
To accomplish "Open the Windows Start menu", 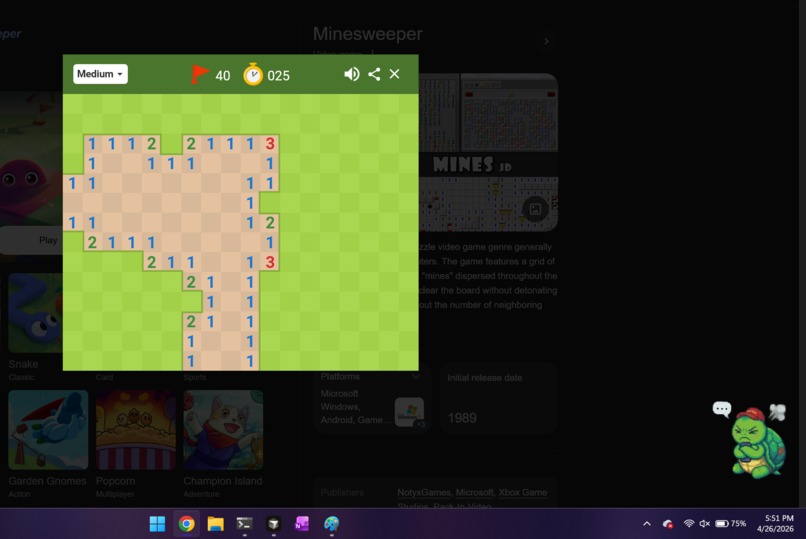I will [157, 524].
